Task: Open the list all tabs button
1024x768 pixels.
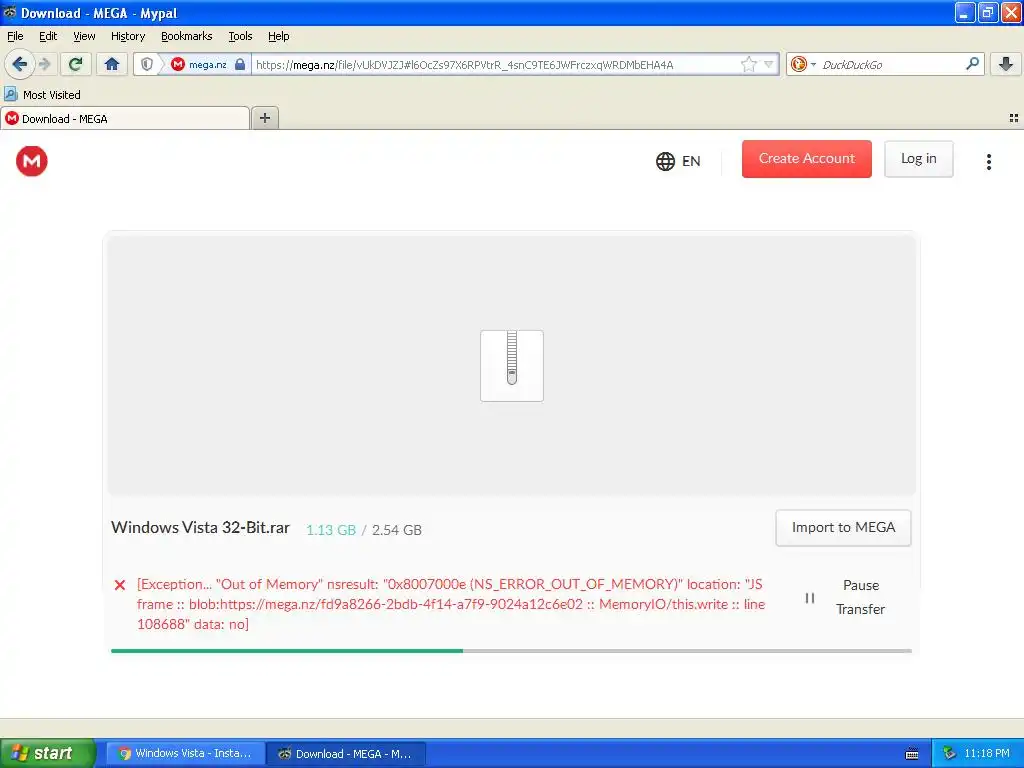Action: [1014, 118]
